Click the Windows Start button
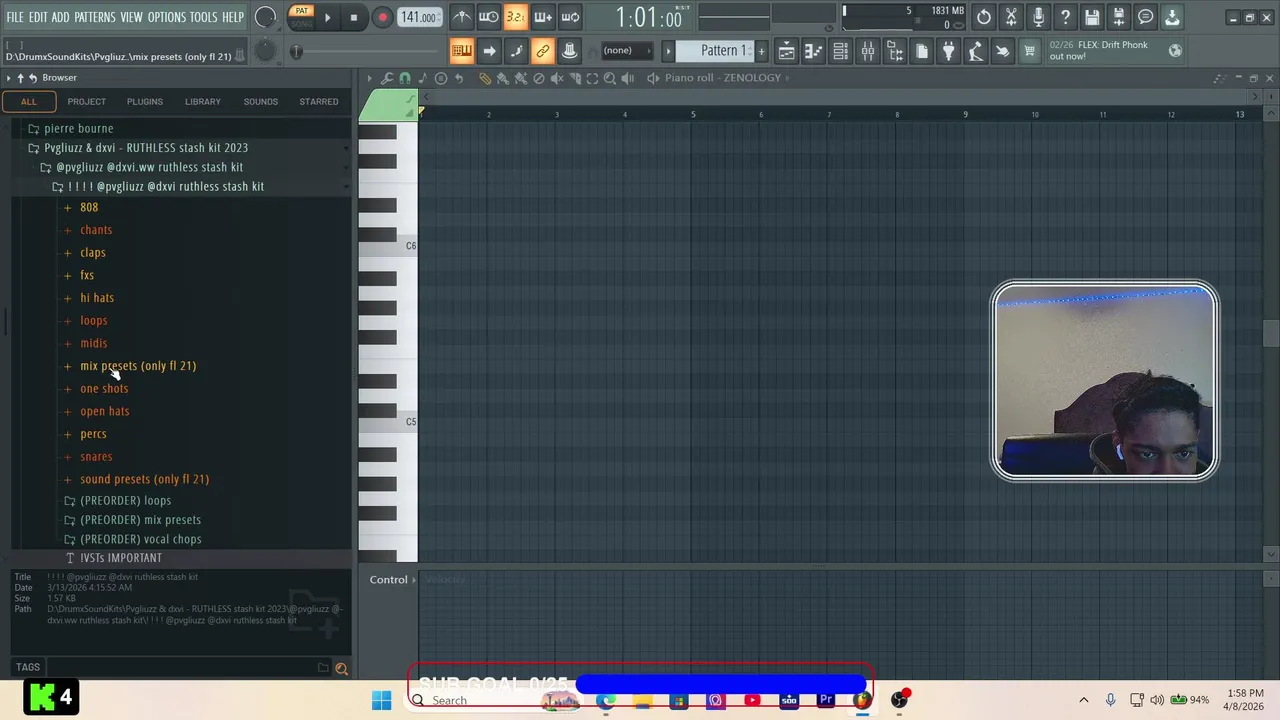 click(382, 700)
